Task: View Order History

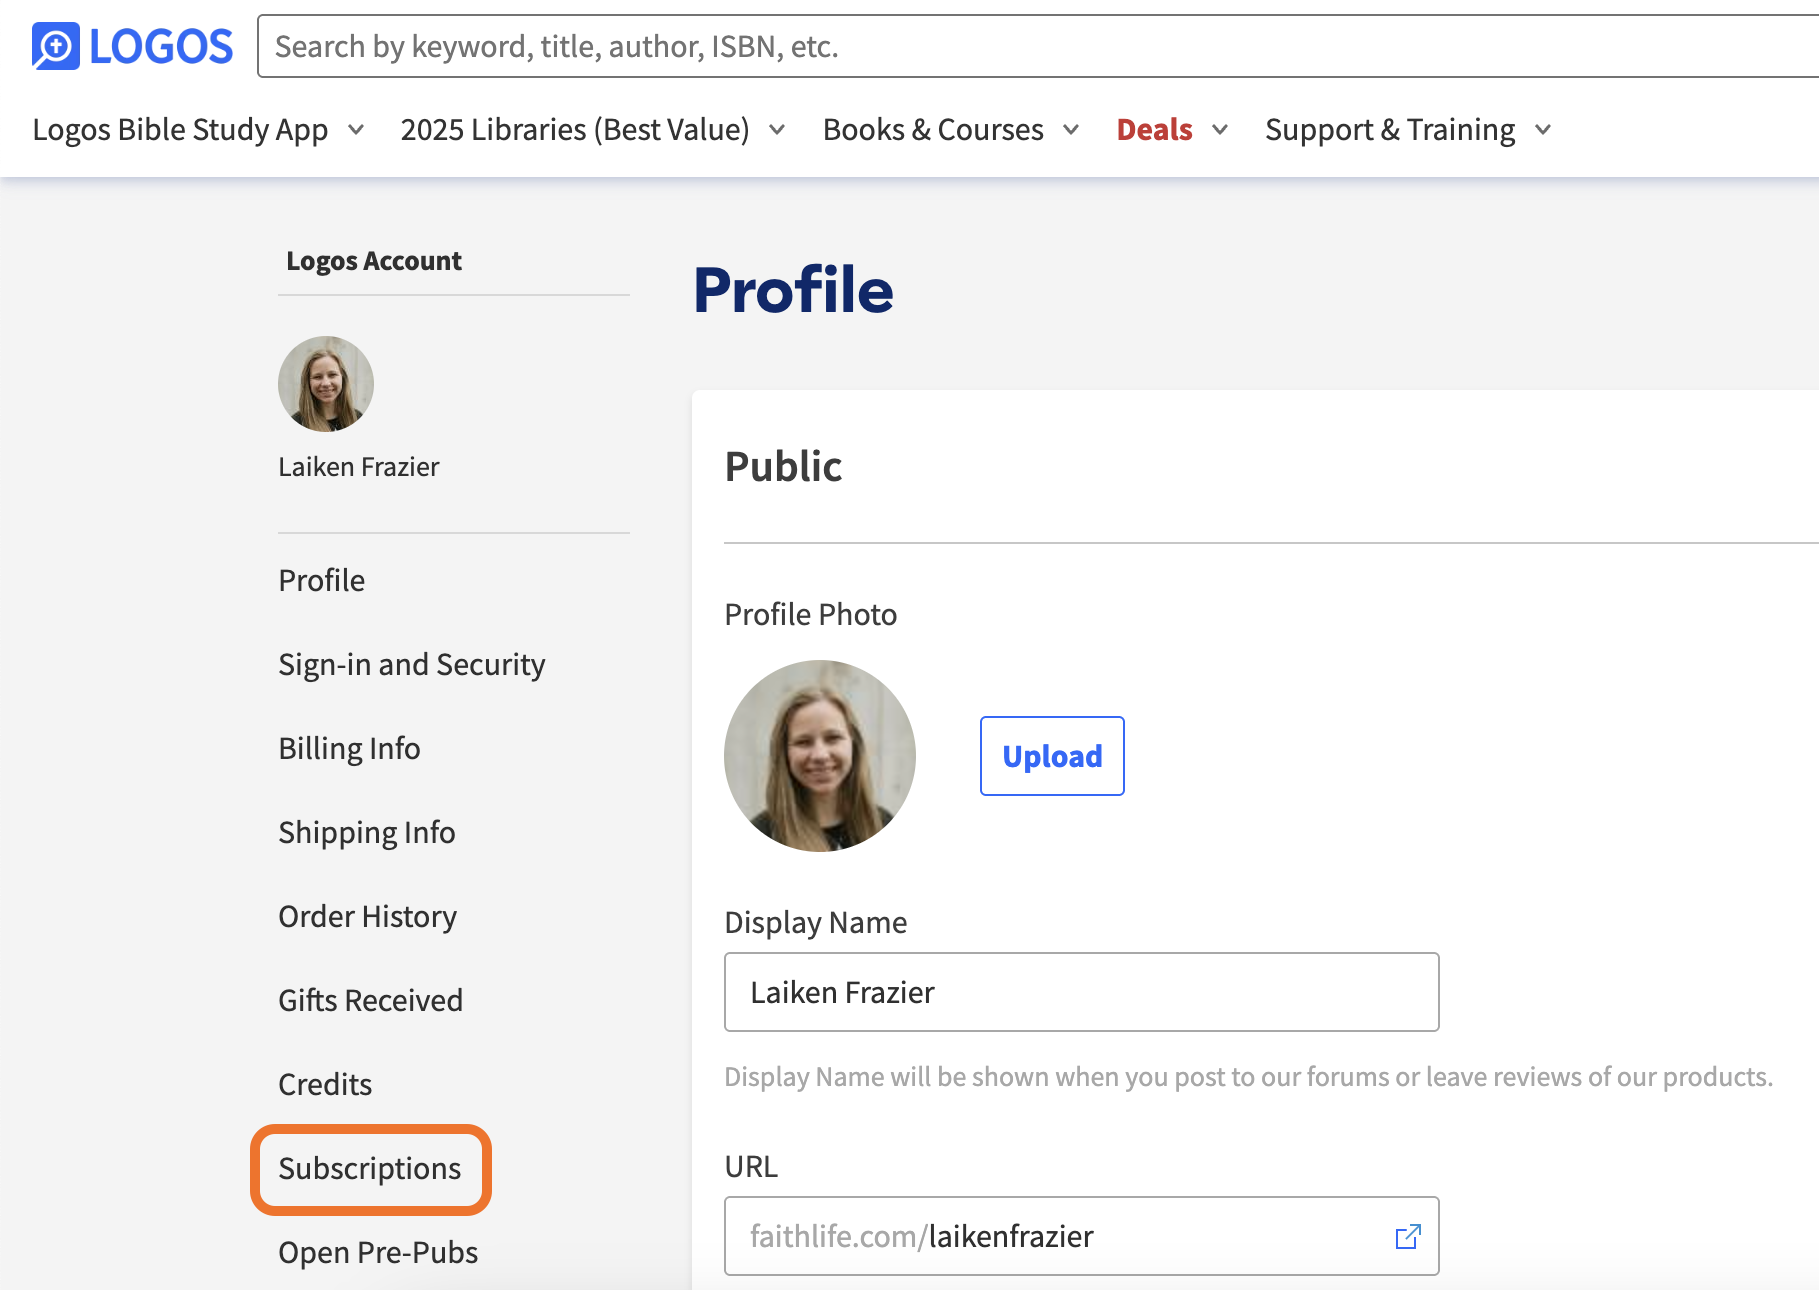Action: 368,916
